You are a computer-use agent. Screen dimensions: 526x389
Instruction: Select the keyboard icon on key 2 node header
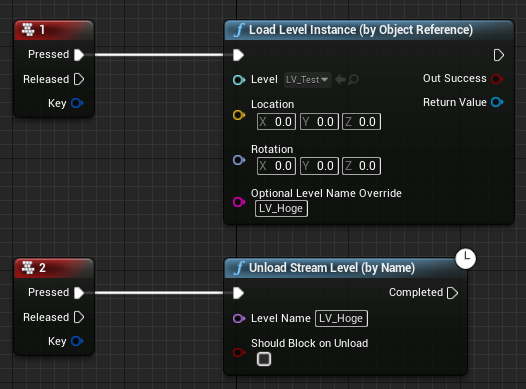(28, 268)
